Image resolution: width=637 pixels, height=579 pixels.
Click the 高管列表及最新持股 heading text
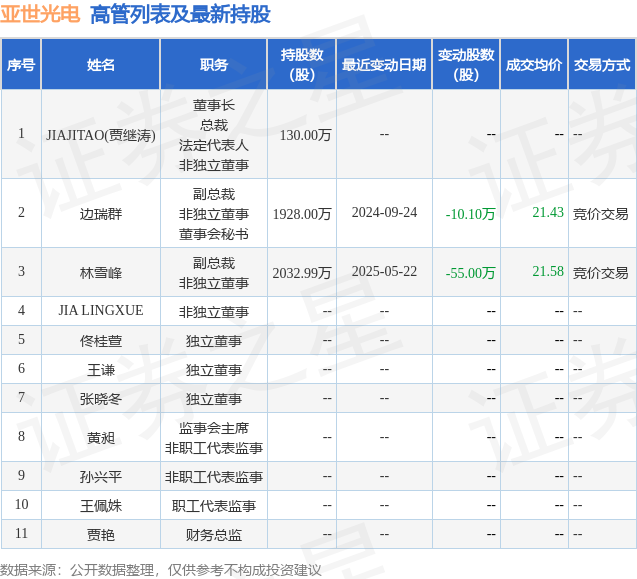[x=179, y=14]
